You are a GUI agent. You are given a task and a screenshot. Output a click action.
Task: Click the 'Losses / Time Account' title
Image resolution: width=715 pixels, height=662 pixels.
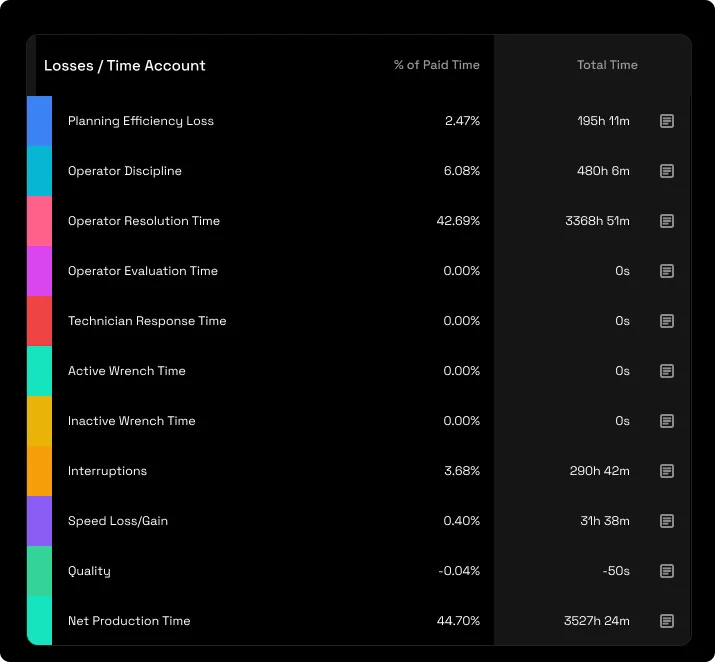pos(124,66)
